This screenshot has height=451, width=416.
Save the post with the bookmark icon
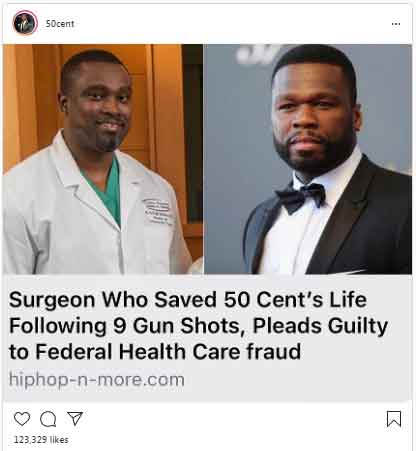coord(394,419)
